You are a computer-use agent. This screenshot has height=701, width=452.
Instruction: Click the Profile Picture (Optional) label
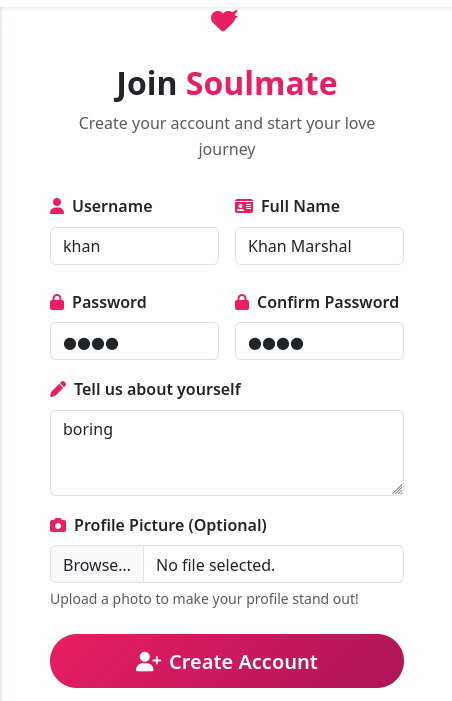[170, 525]
